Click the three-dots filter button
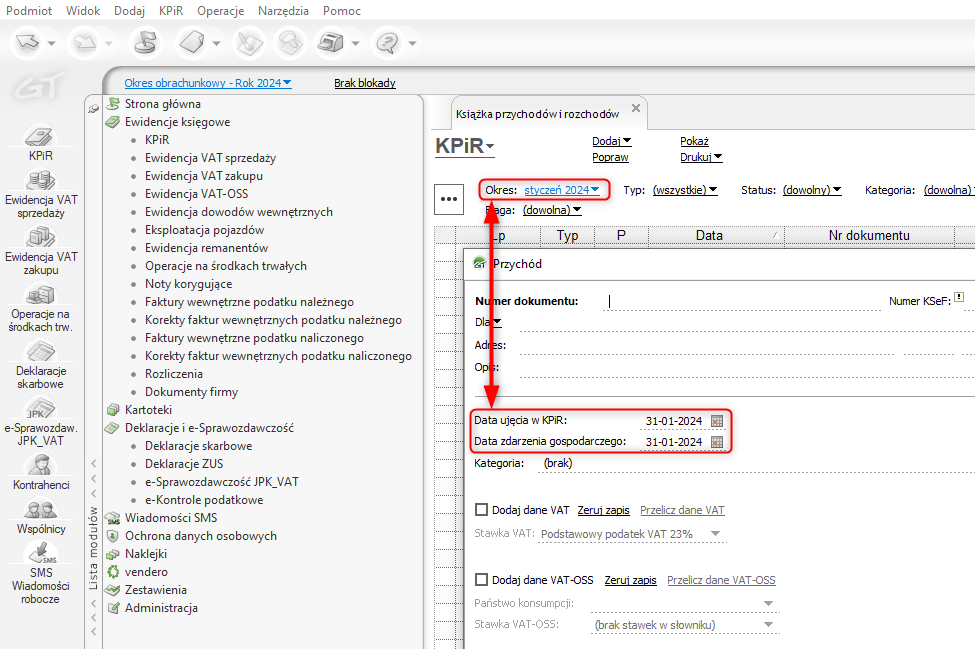This screenshot has height=649, width=975. (x=449, y=199)
